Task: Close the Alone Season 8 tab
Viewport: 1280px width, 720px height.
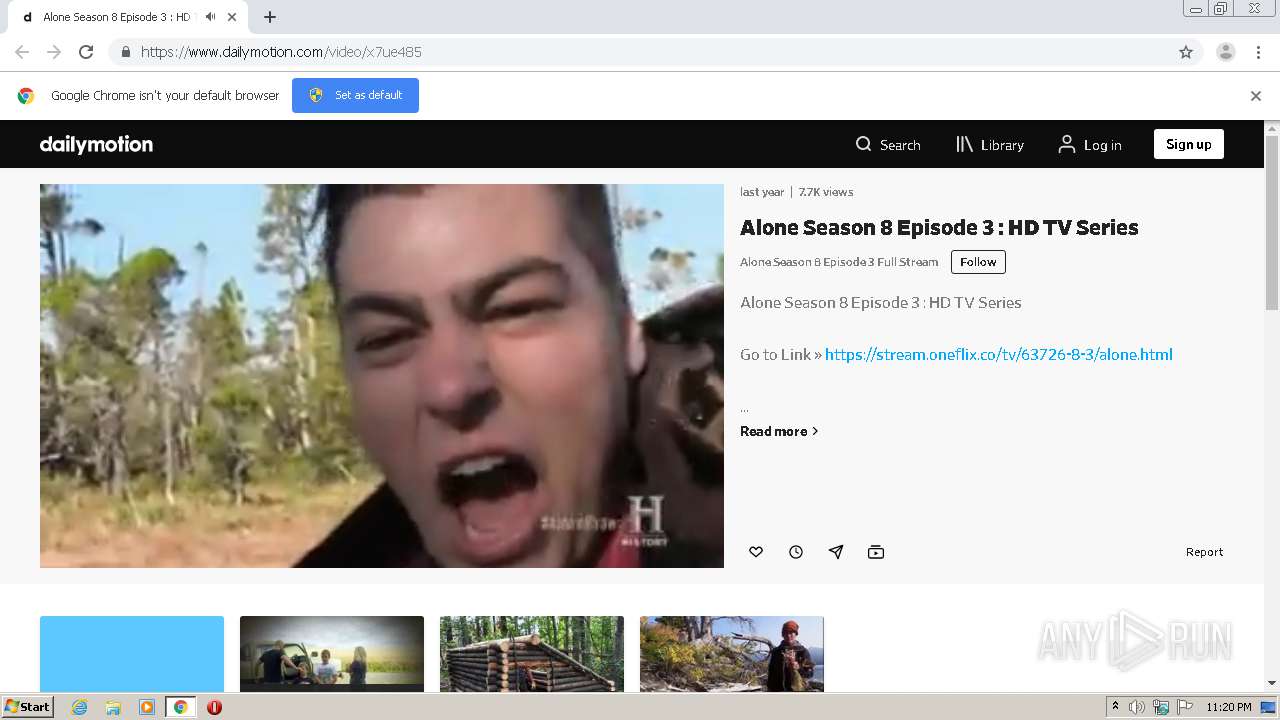Action: [x=232, y=17]
